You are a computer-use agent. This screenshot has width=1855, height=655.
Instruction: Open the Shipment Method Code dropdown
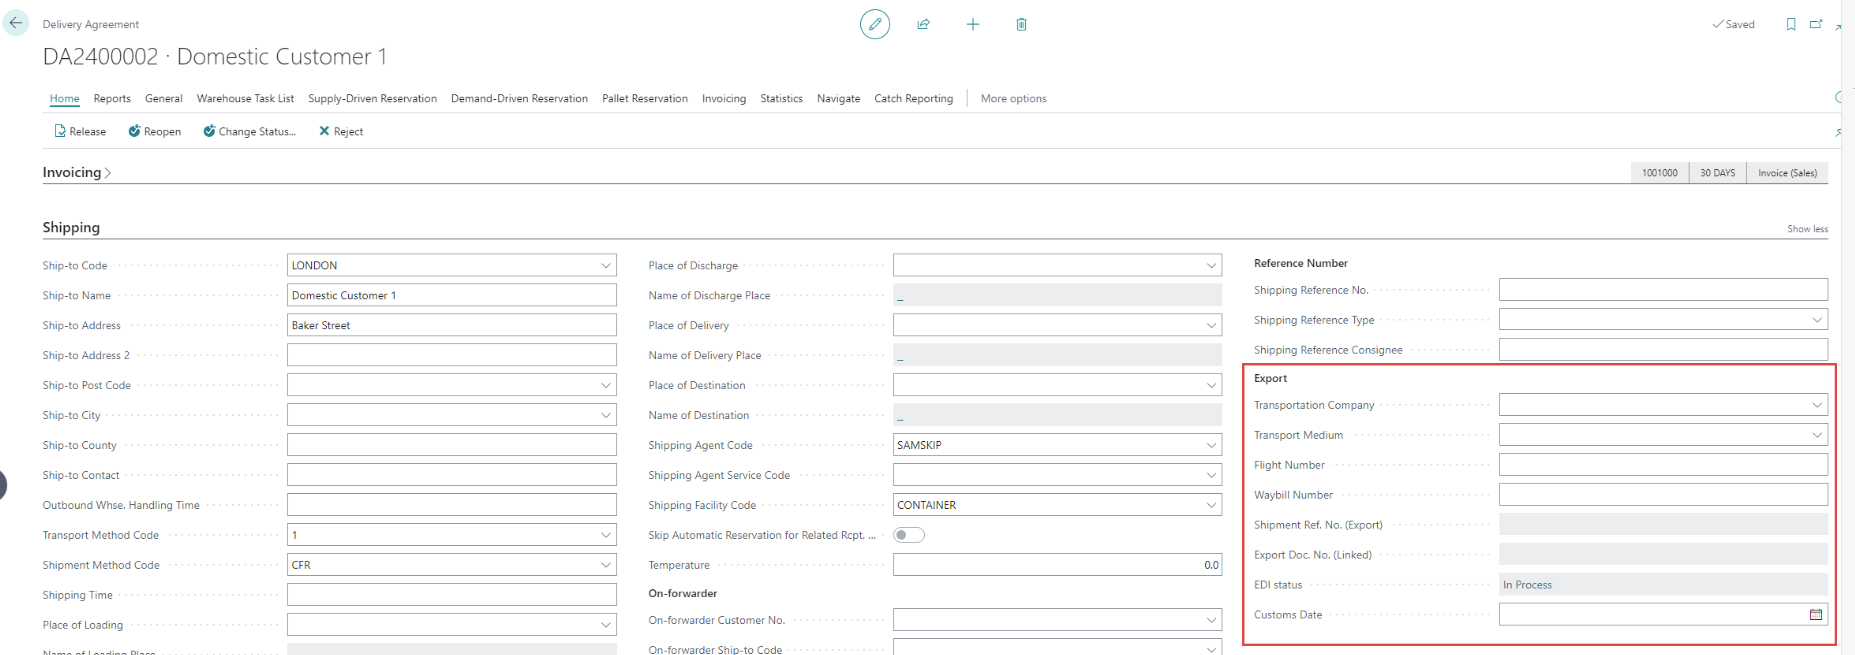pos(605,565)
